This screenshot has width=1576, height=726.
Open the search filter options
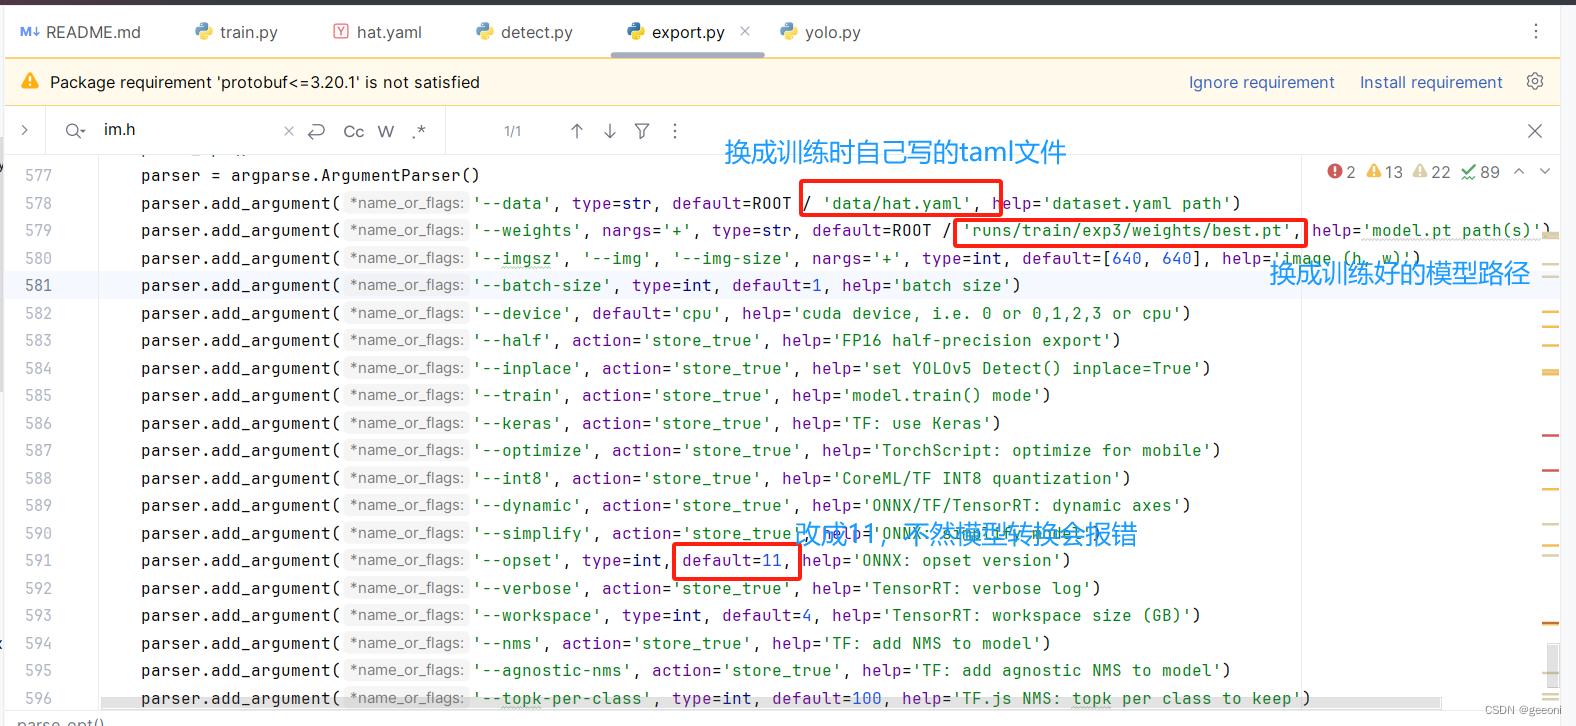pyautogui.click(x=642, y=131)
